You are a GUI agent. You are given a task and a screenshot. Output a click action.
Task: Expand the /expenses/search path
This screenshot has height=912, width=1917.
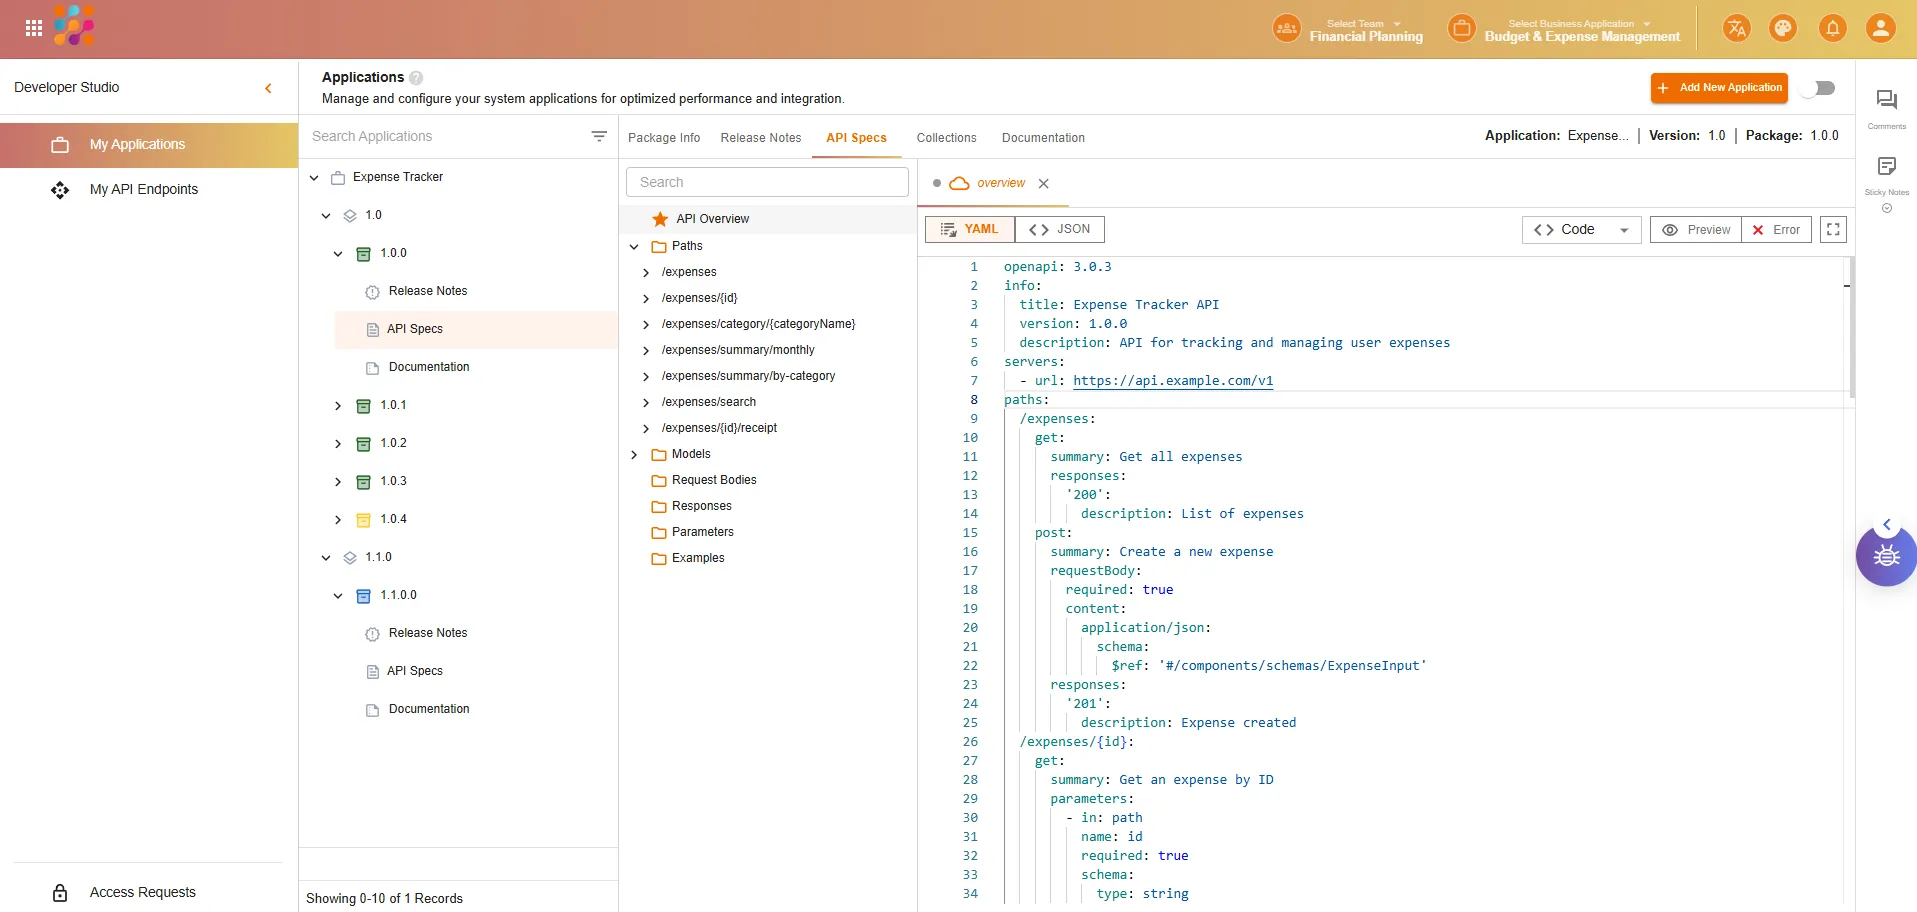click(646, 402)
